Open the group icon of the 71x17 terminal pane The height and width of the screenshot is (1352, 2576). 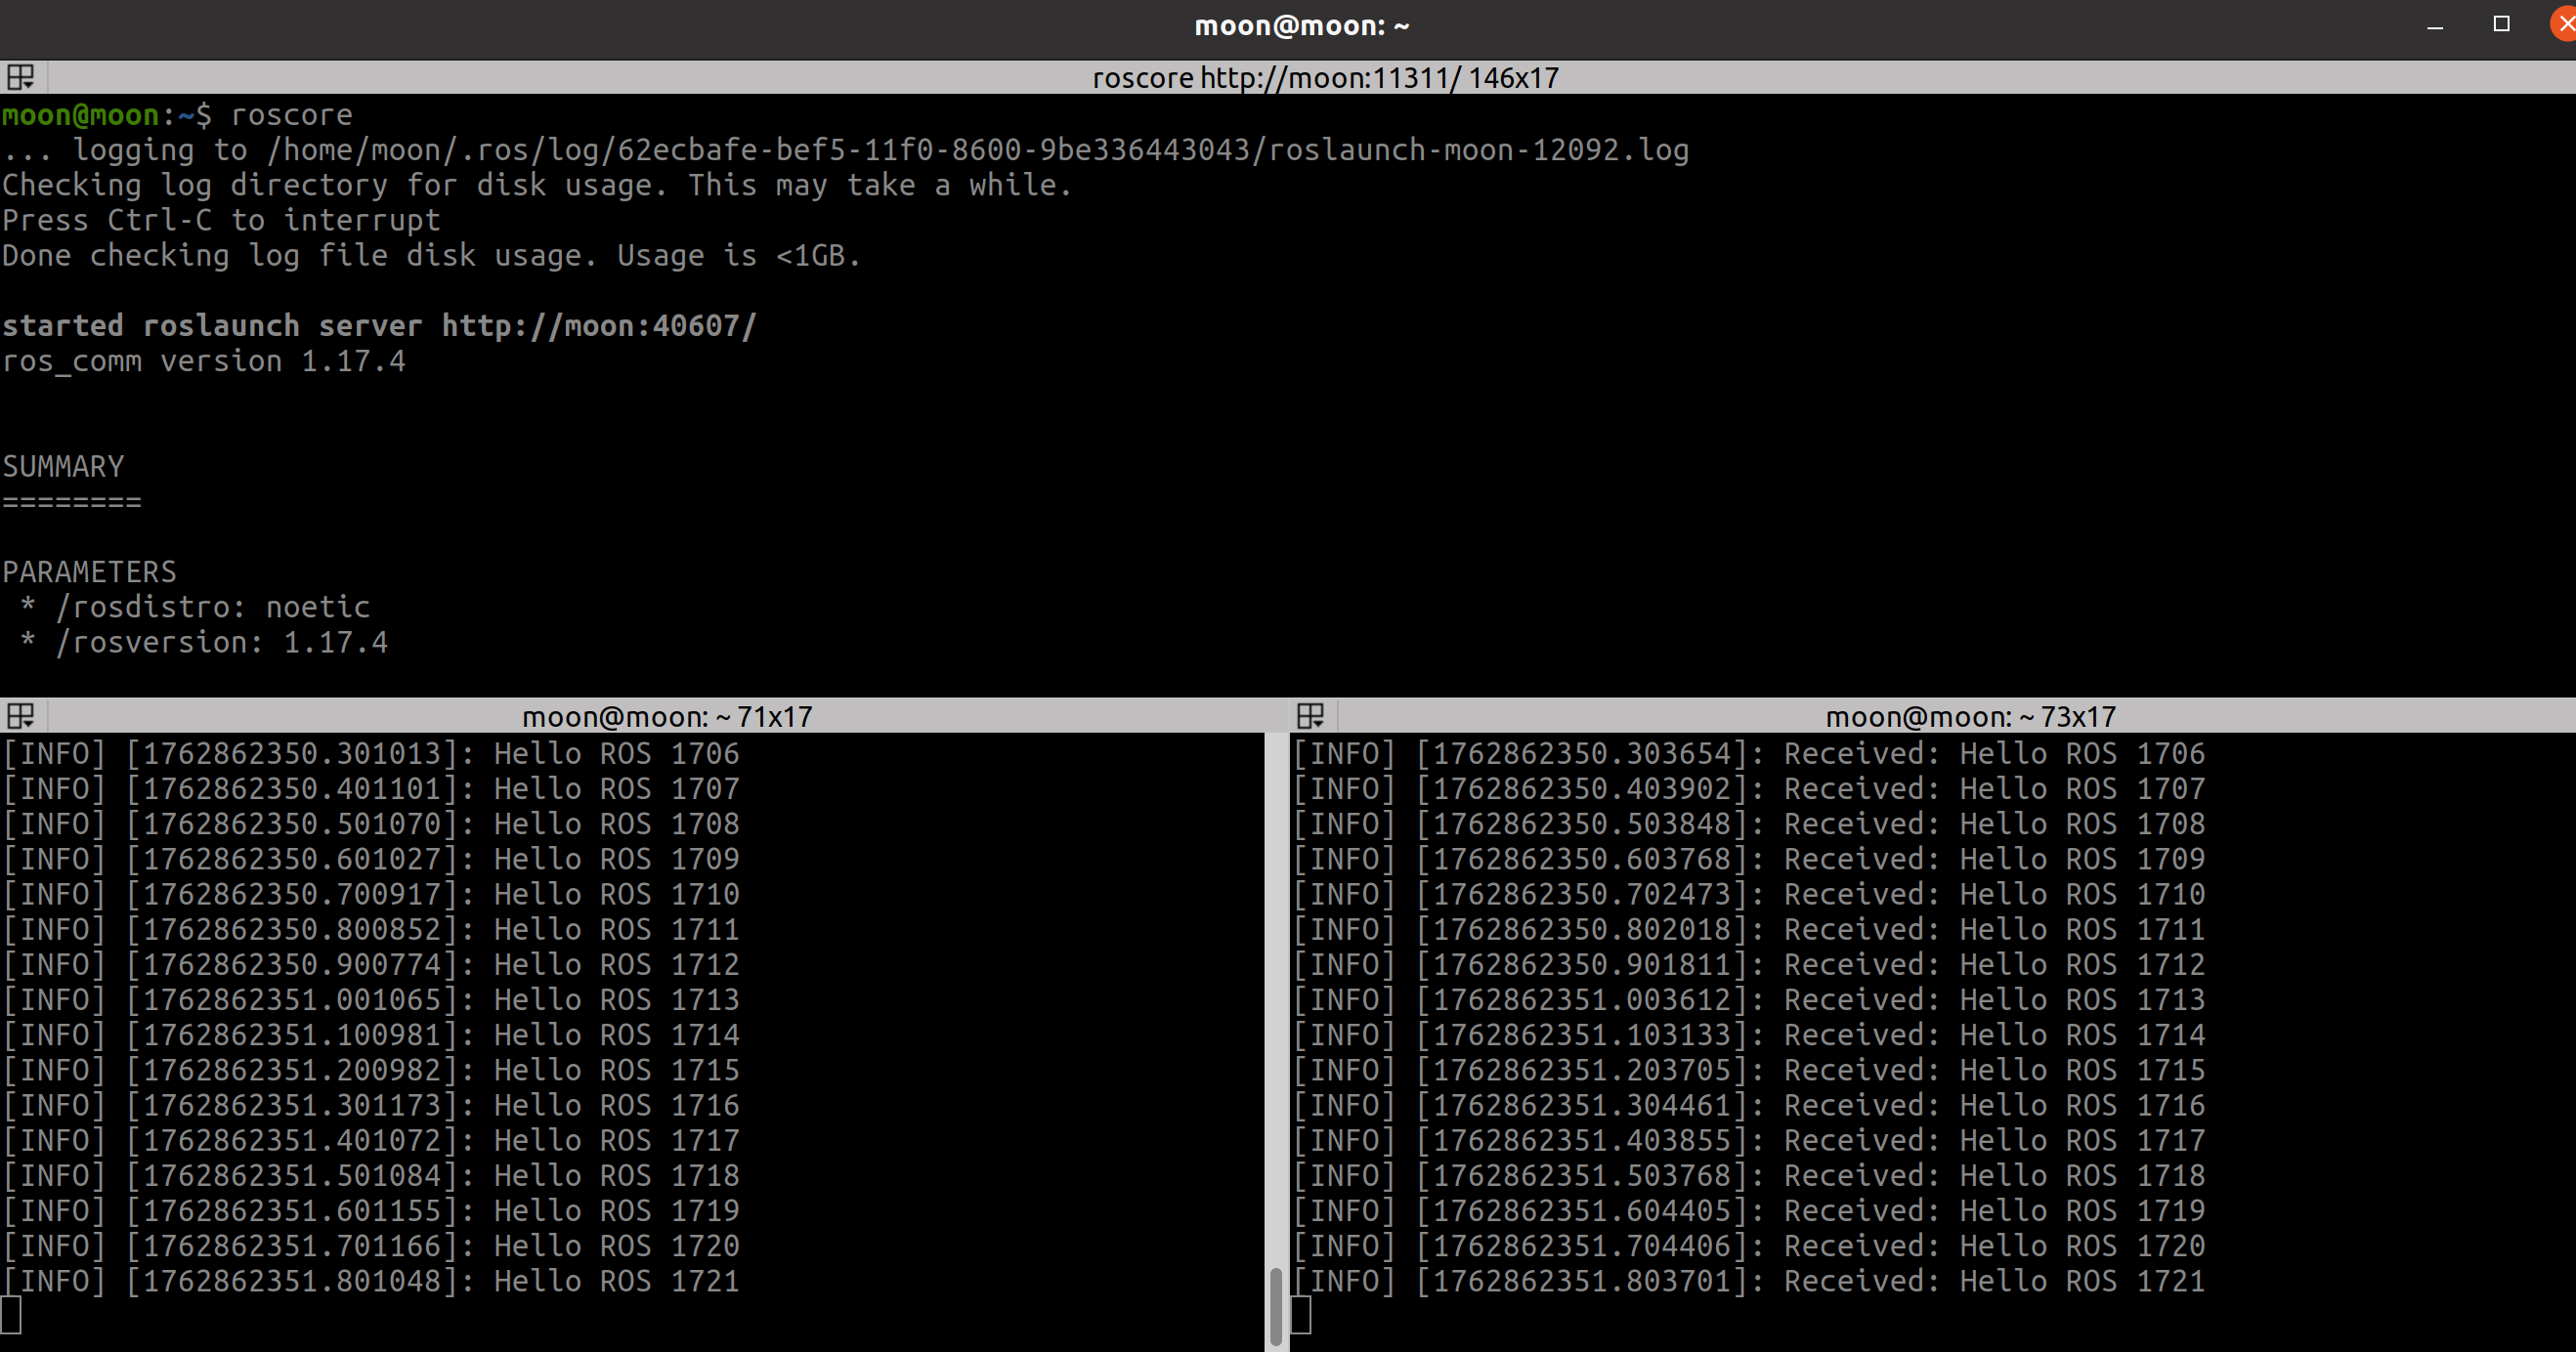coord(20,716)
